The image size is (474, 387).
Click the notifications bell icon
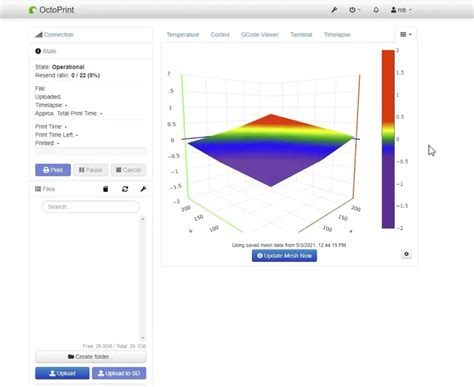click(376, 10)
